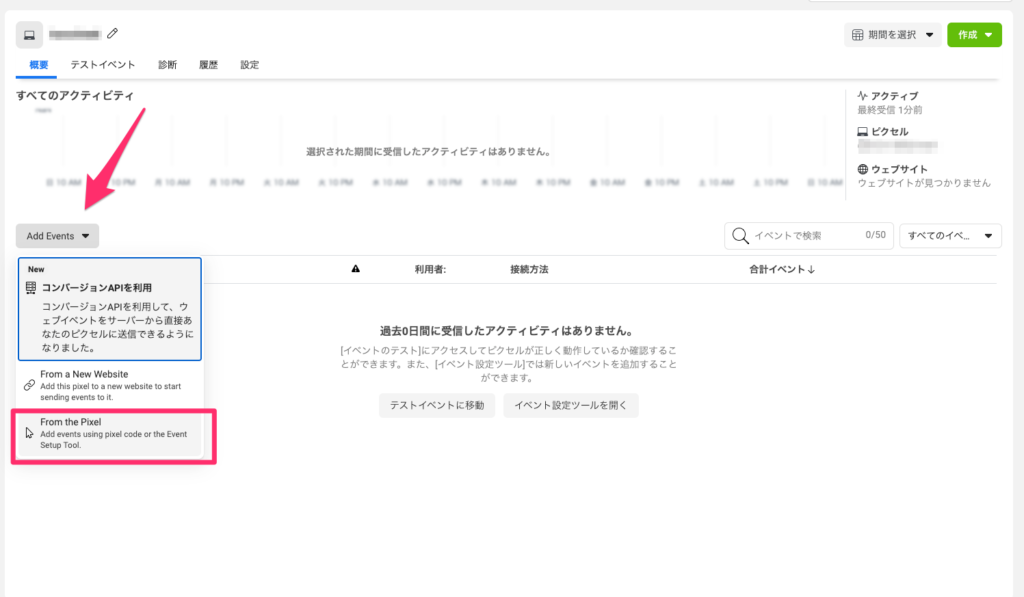
Task: Click the laptop data source icon at top left
Action: pos(30,35)
